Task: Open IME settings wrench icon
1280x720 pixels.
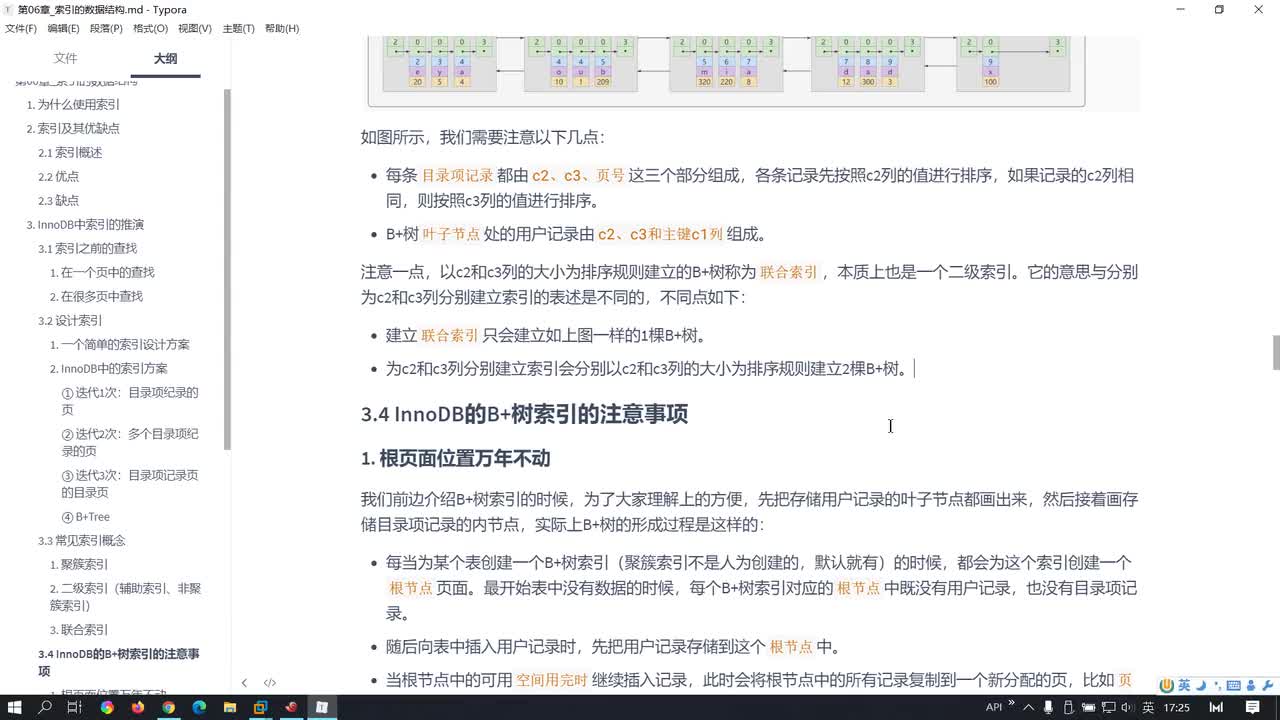Action: click(1267, 686)
